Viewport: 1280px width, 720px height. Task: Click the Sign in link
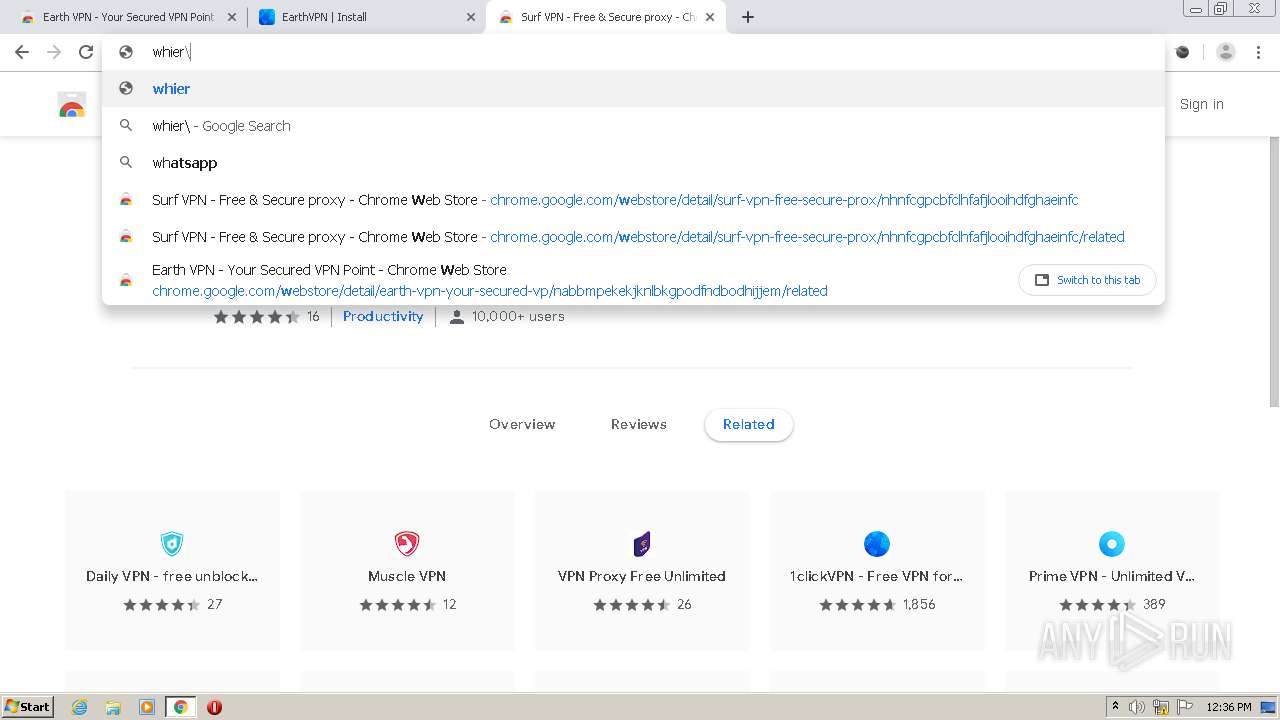(x=1201, y=104)
